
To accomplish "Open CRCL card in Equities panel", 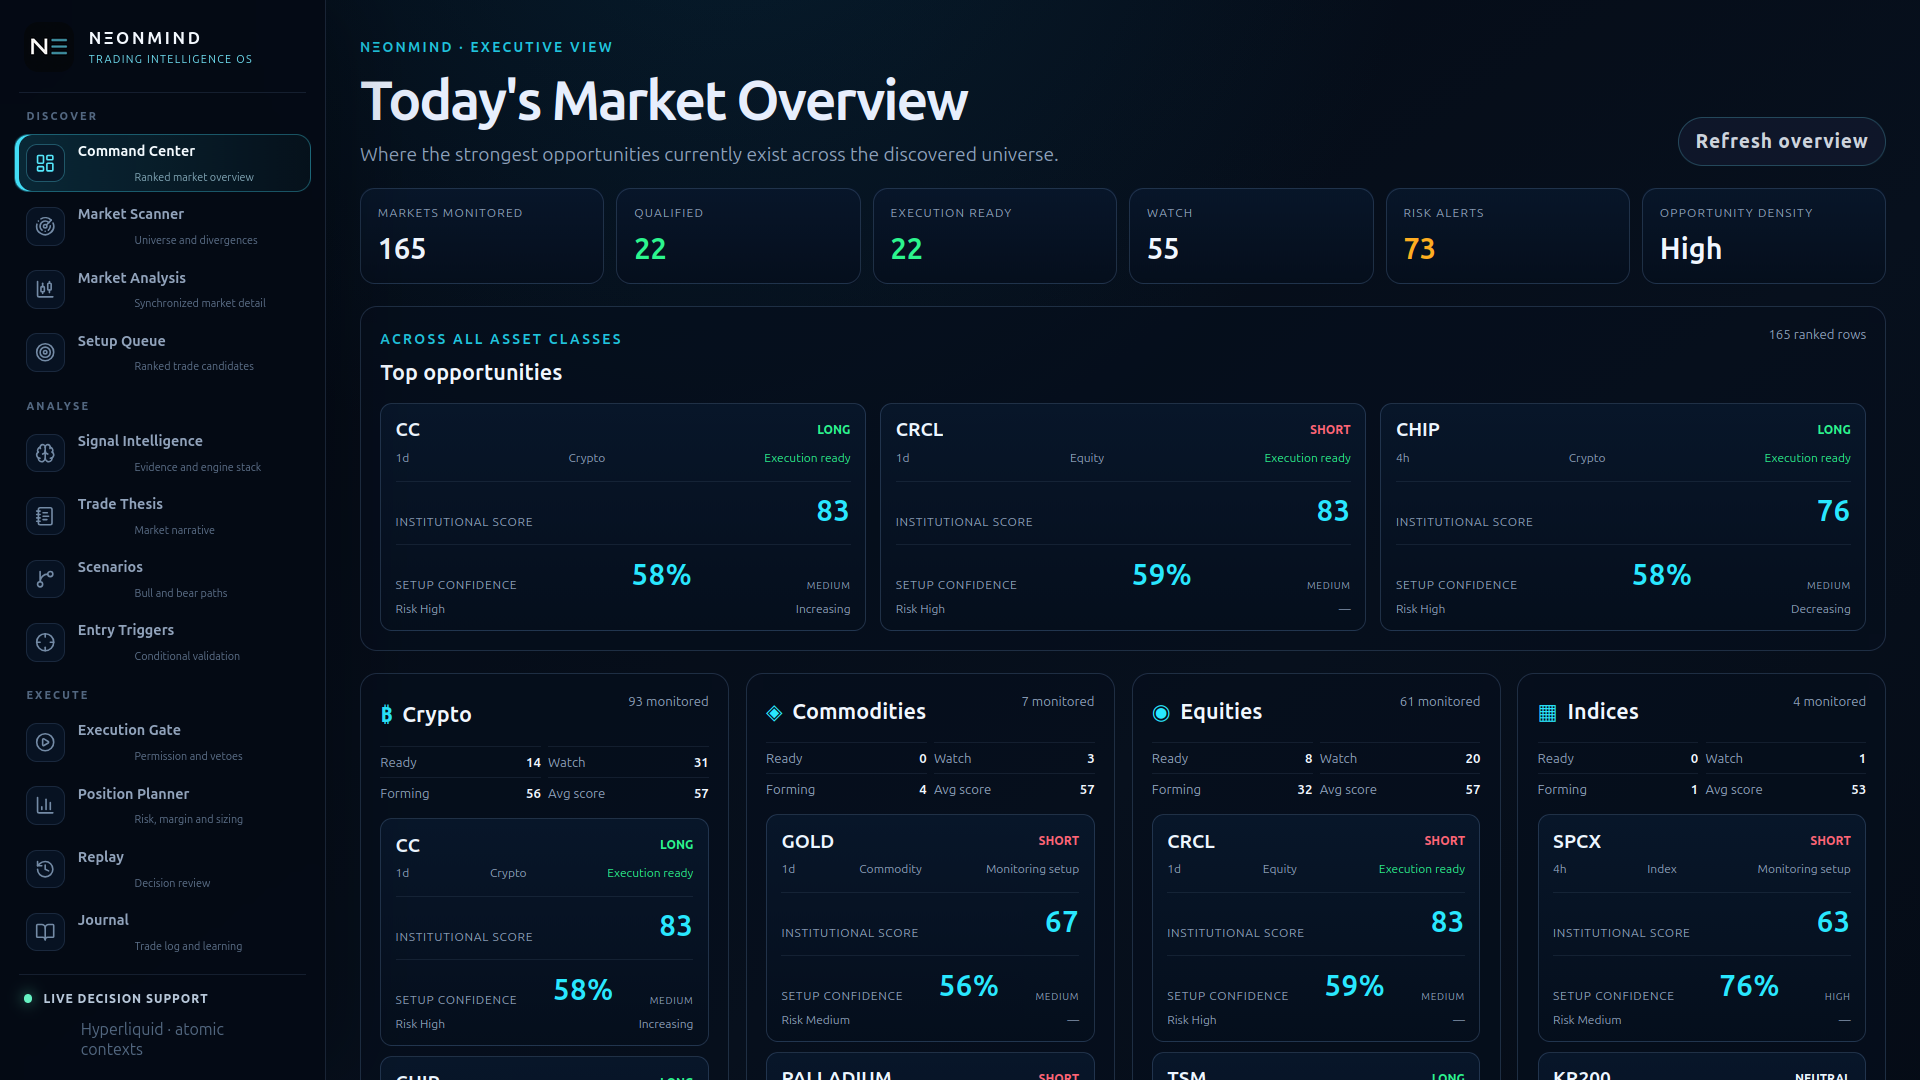I will [1316, 928].
